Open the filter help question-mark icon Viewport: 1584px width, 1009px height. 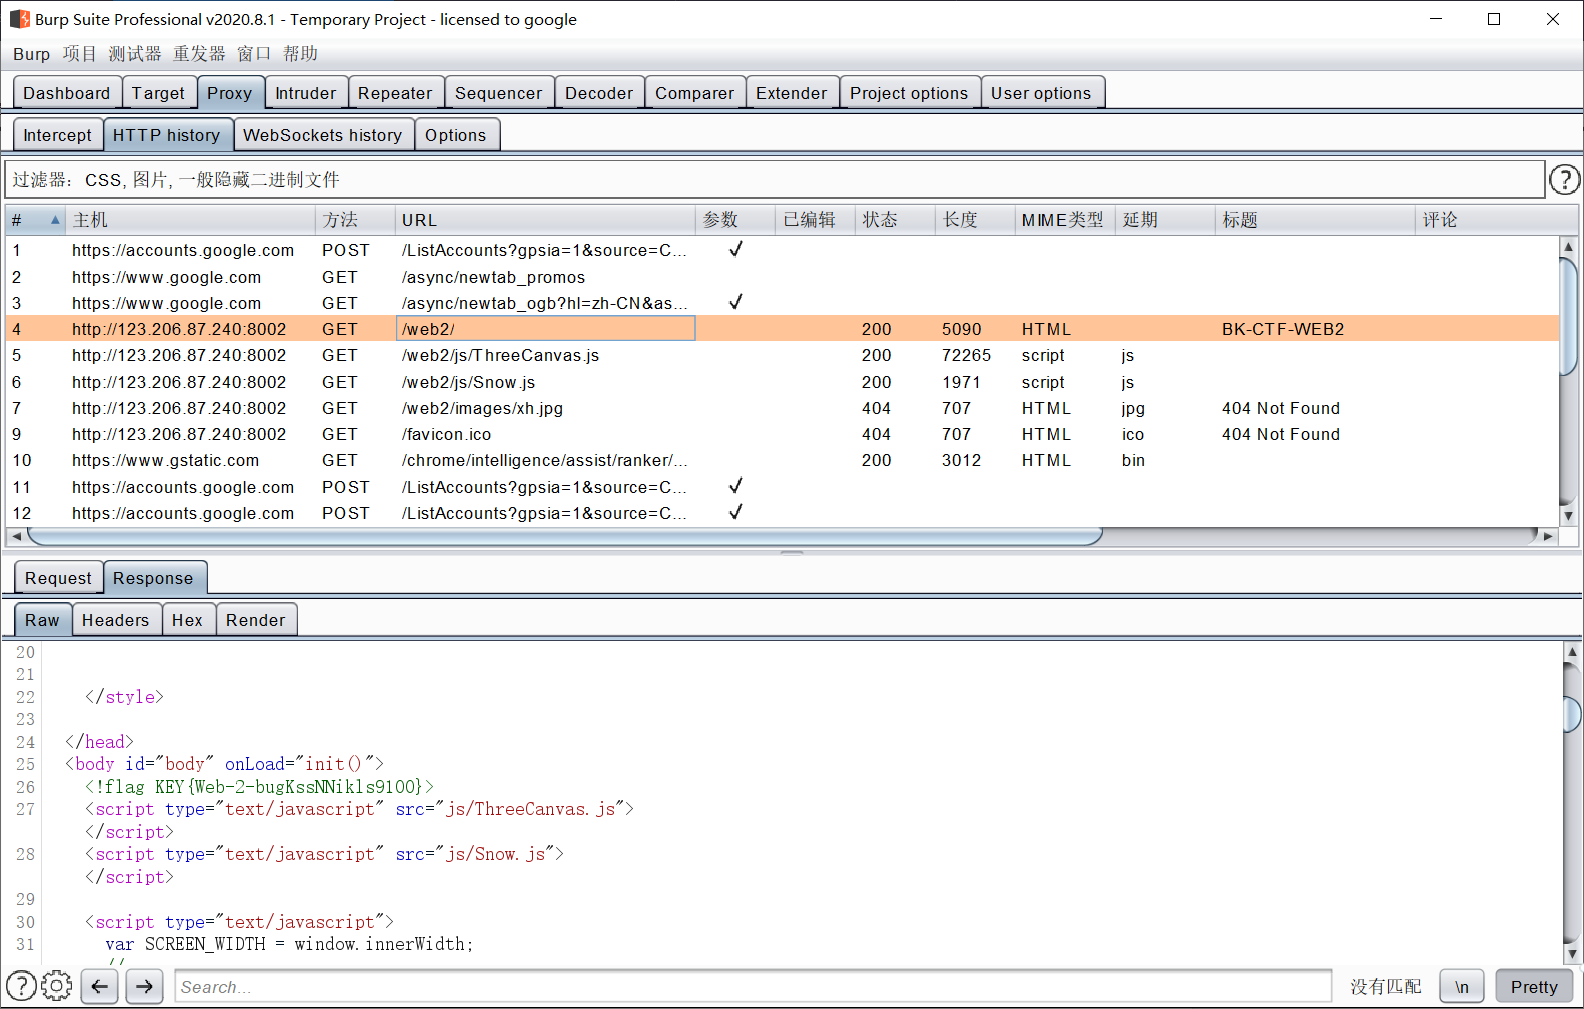[1565, 180]
